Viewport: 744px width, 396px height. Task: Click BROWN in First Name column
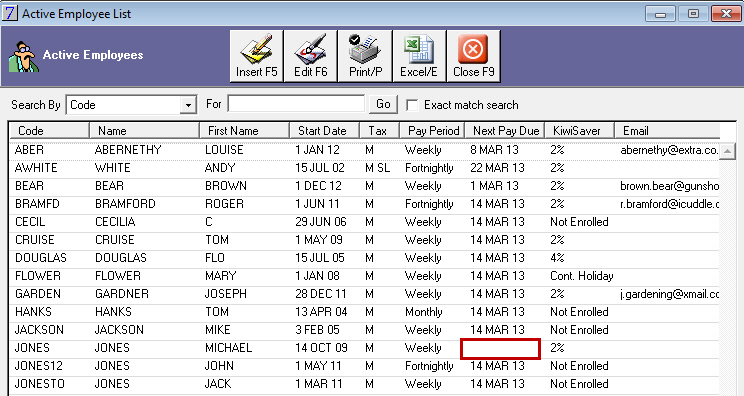[x=226, y=186]
